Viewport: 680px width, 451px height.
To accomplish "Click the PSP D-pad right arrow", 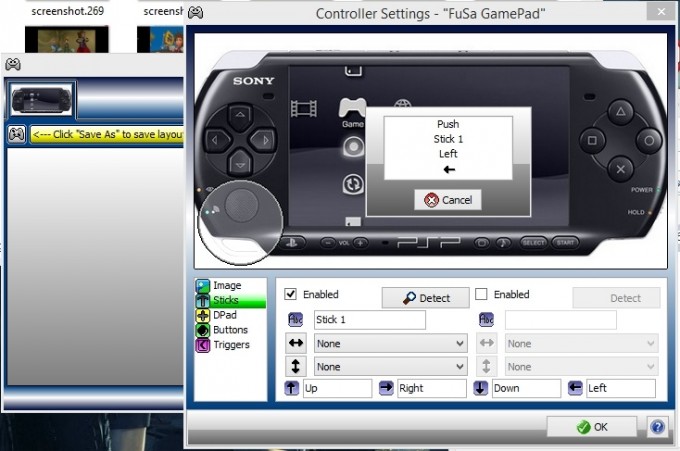I will pos(265,140).
